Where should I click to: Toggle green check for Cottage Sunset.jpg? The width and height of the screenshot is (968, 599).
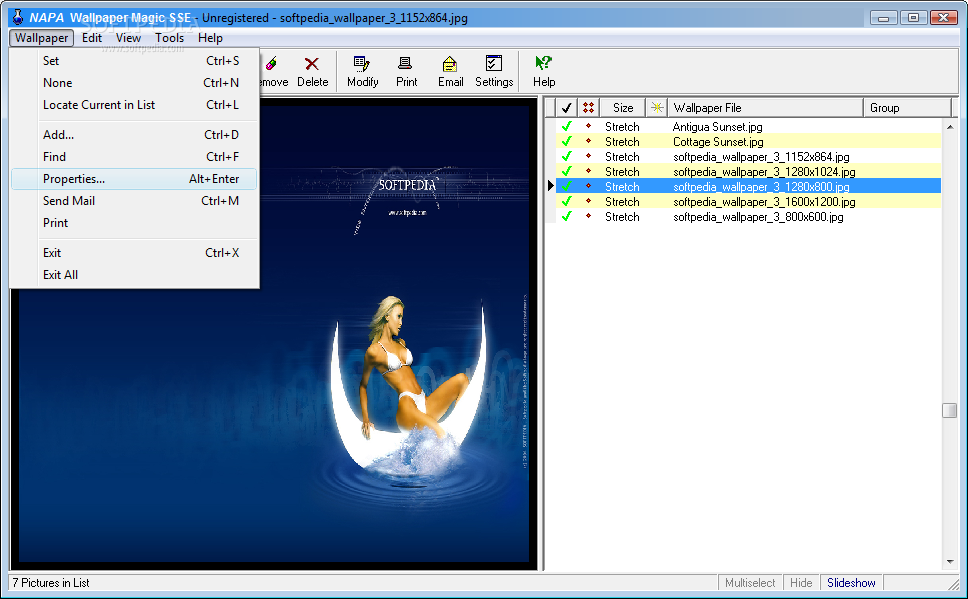click(x=566, y=141)
